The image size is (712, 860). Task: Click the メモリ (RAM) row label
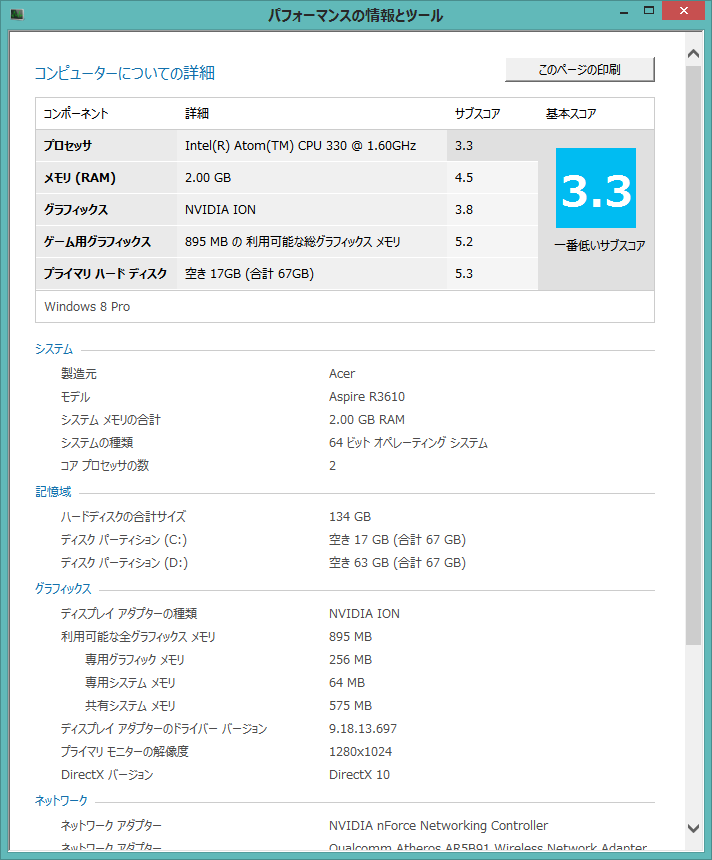click(x=80, y=178)
